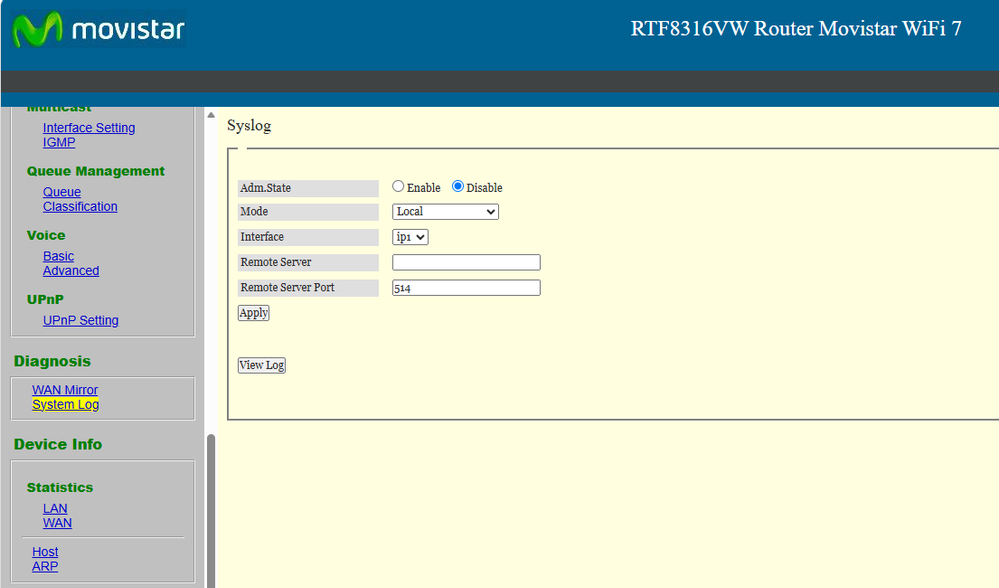Click the Apply button

point(254,313)
